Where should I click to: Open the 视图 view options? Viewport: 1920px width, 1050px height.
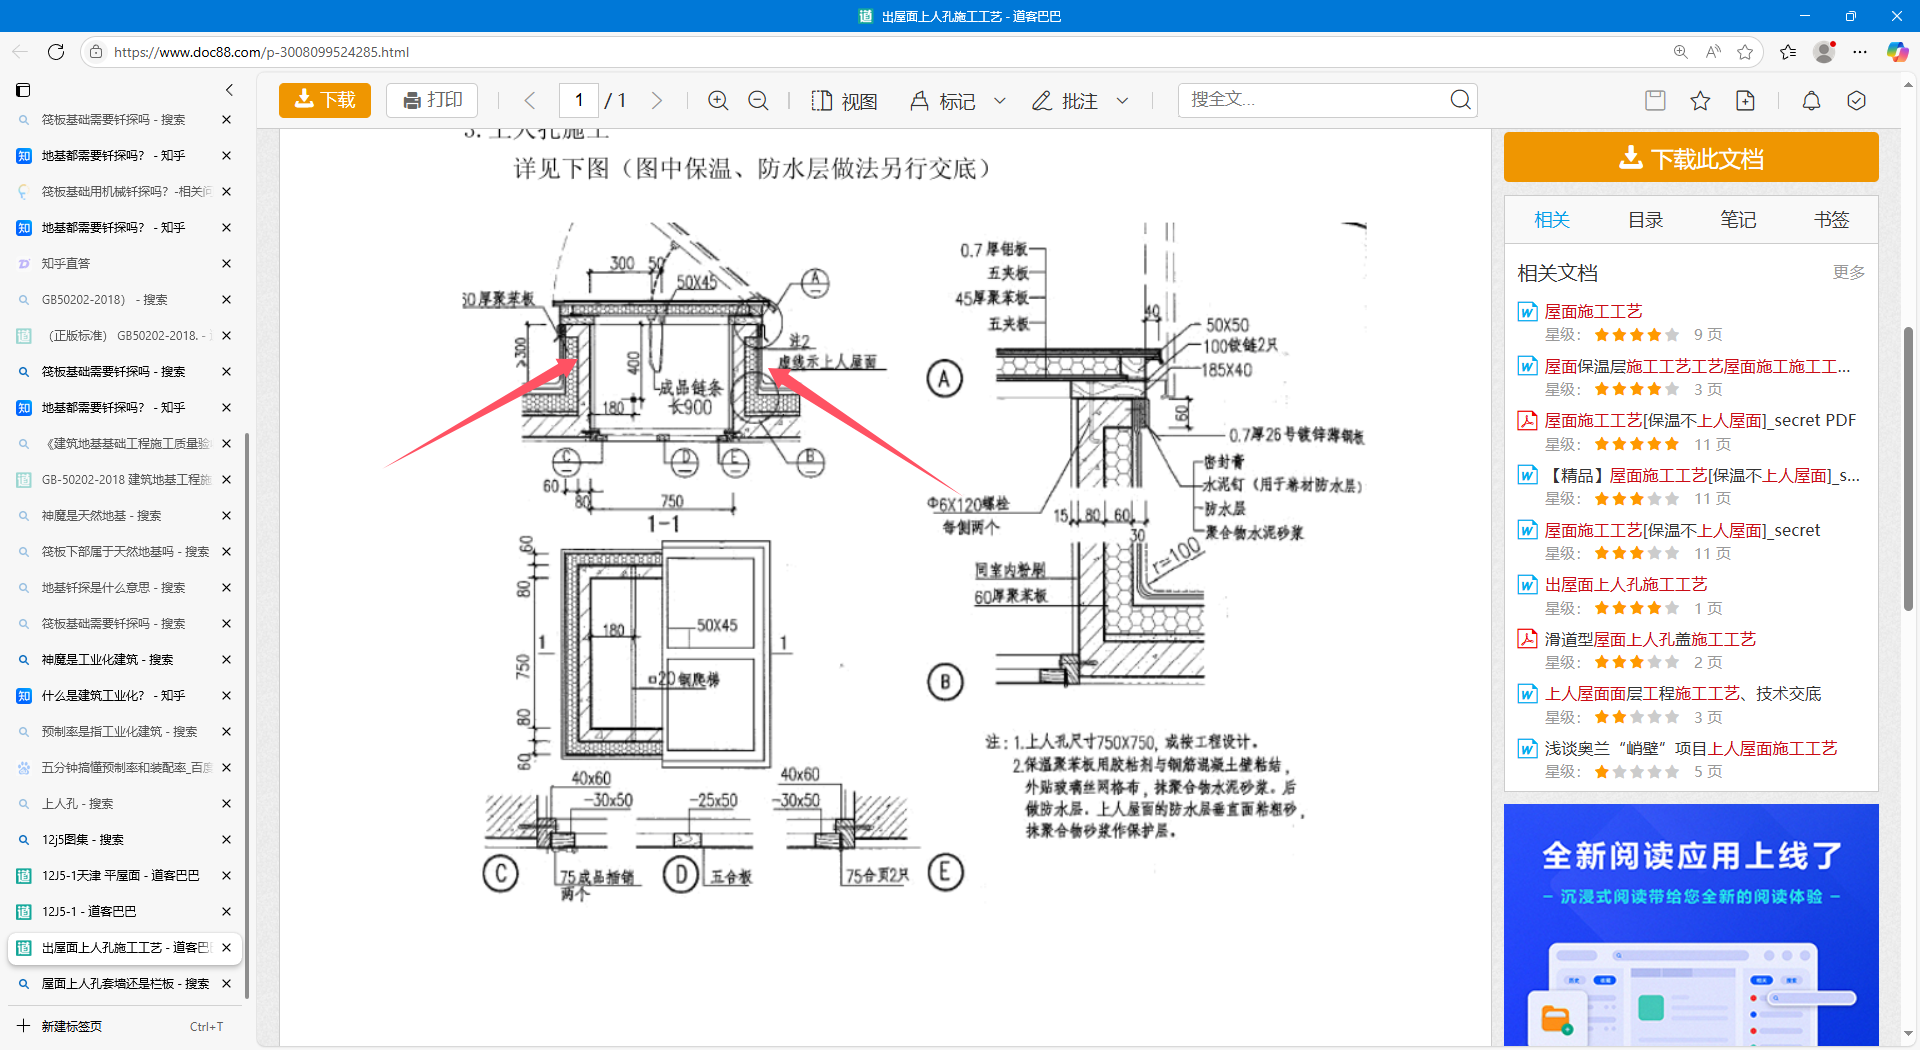pos(844,101)
